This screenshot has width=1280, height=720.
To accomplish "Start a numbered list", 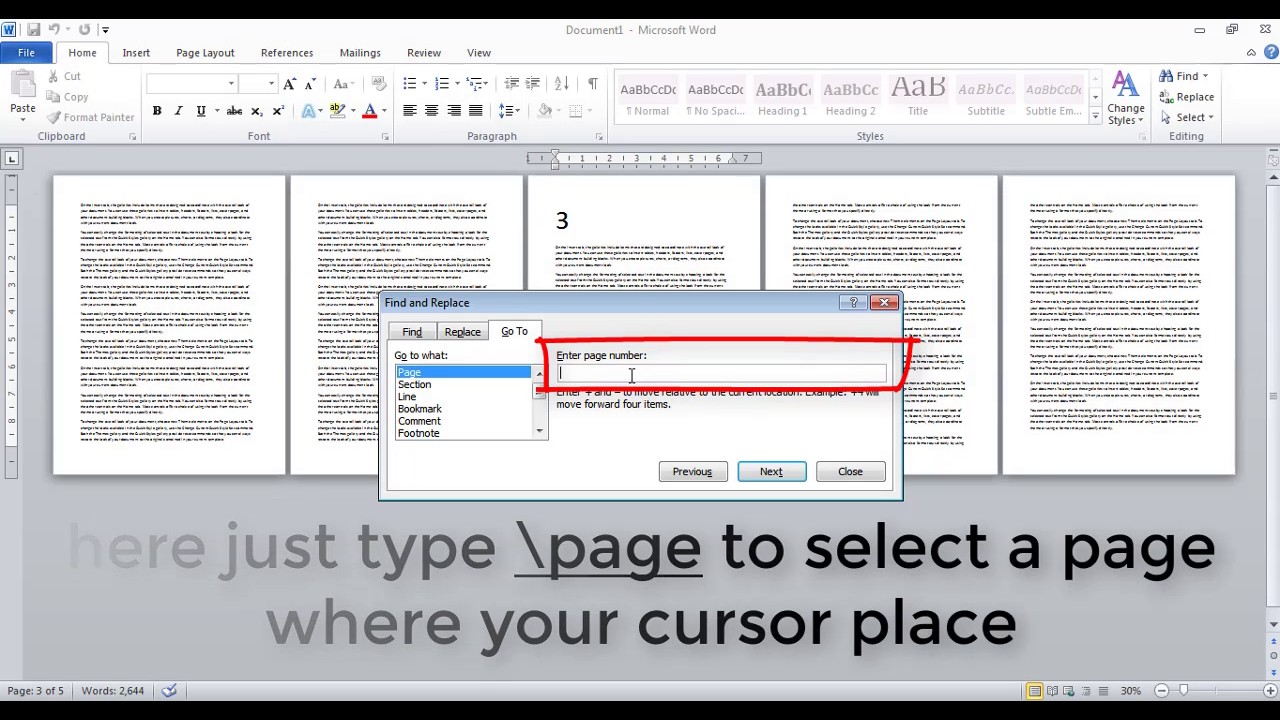I will point(442,84).
